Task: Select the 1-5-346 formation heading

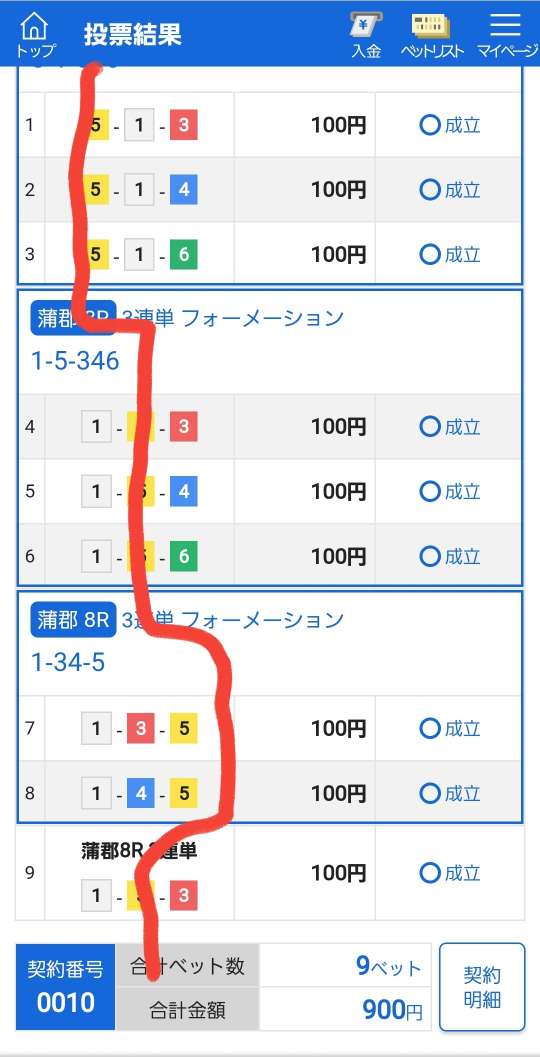Action: click(76, 361)
